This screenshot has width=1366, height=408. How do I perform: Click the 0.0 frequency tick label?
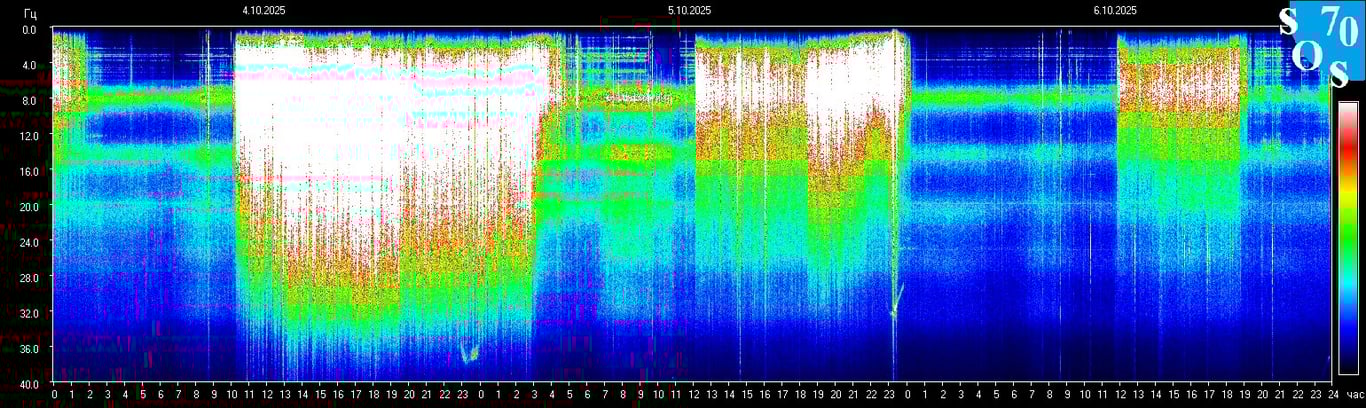[x=29, y=30]
